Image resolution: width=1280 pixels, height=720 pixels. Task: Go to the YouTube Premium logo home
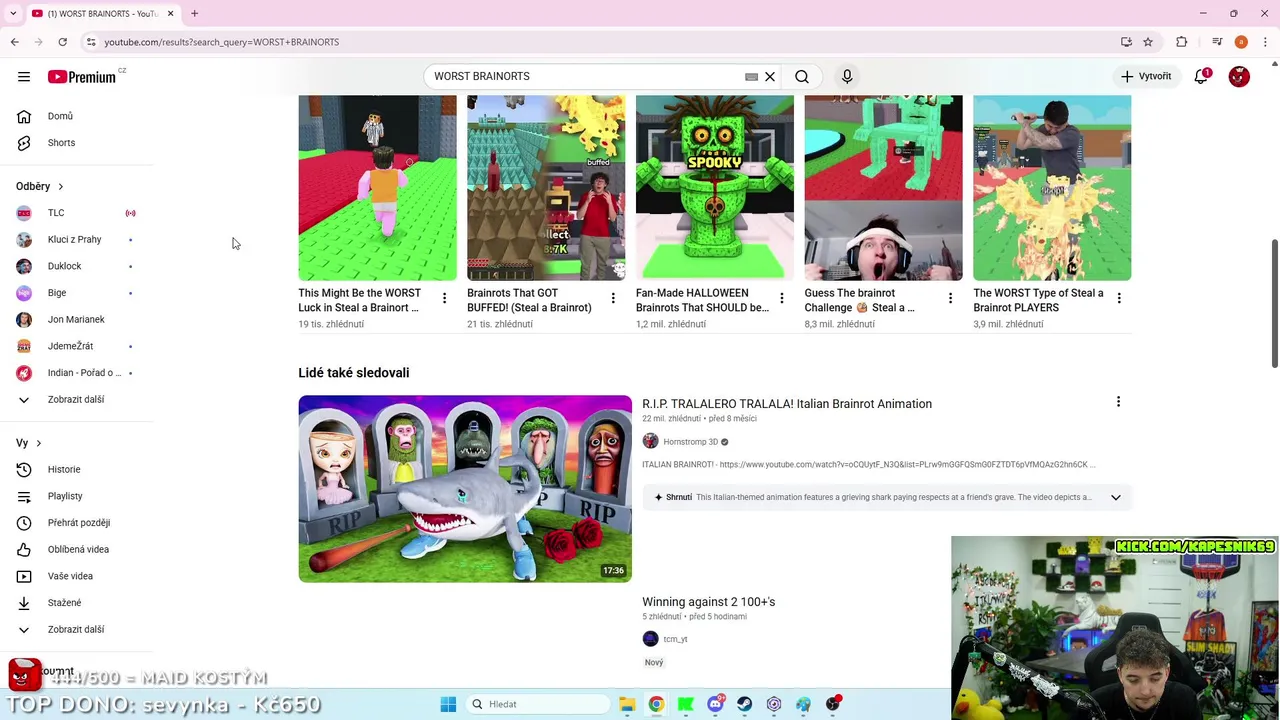[82, 76]
